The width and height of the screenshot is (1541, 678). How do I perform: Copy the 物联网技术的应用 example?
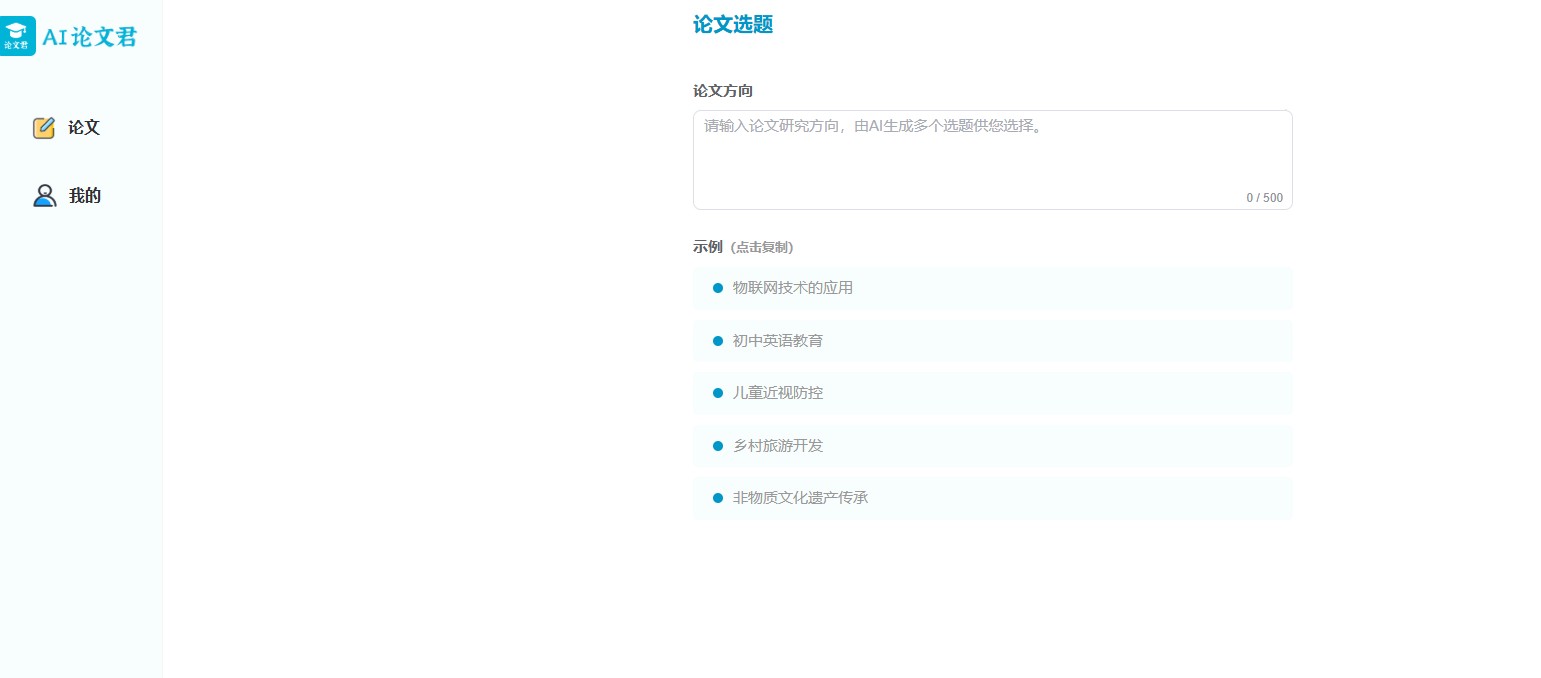[792, 288]
